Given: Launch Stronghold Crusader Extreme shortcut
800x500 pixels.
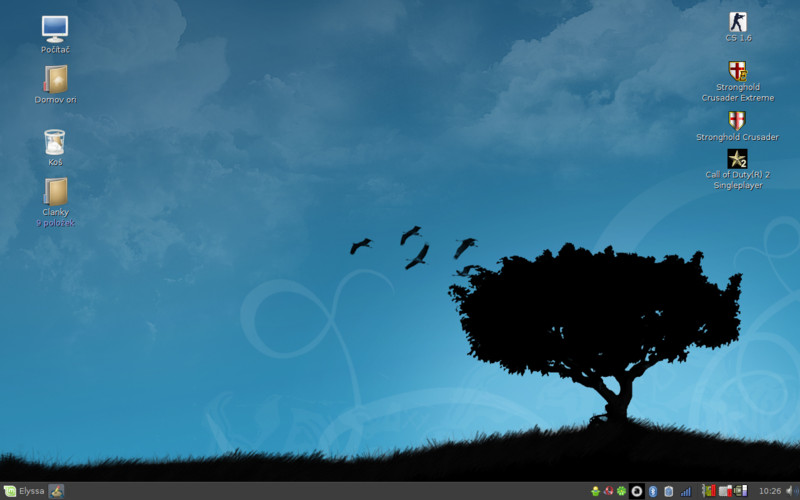Looking at the screenshot, I should 737,82.
